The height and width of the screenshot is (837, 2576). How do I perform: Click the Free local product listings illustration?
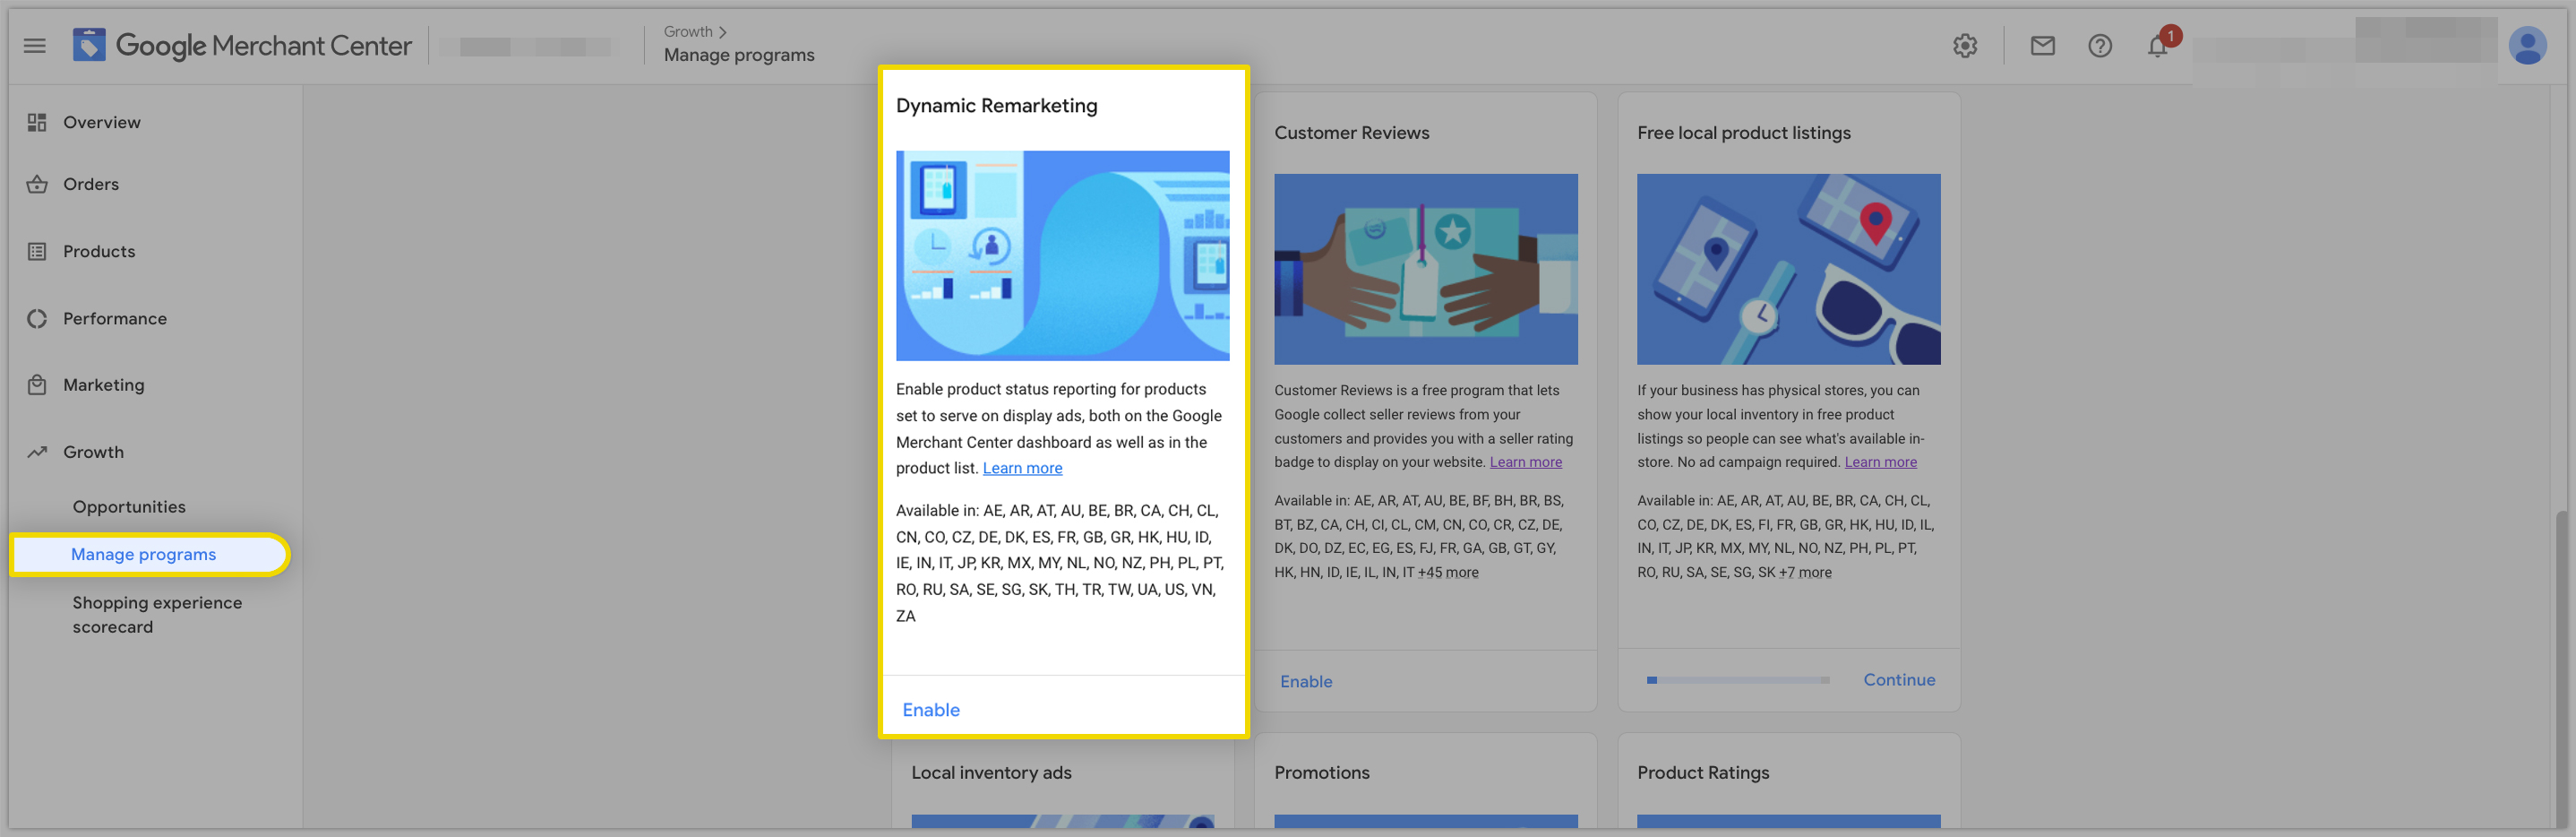point(1788,269)
